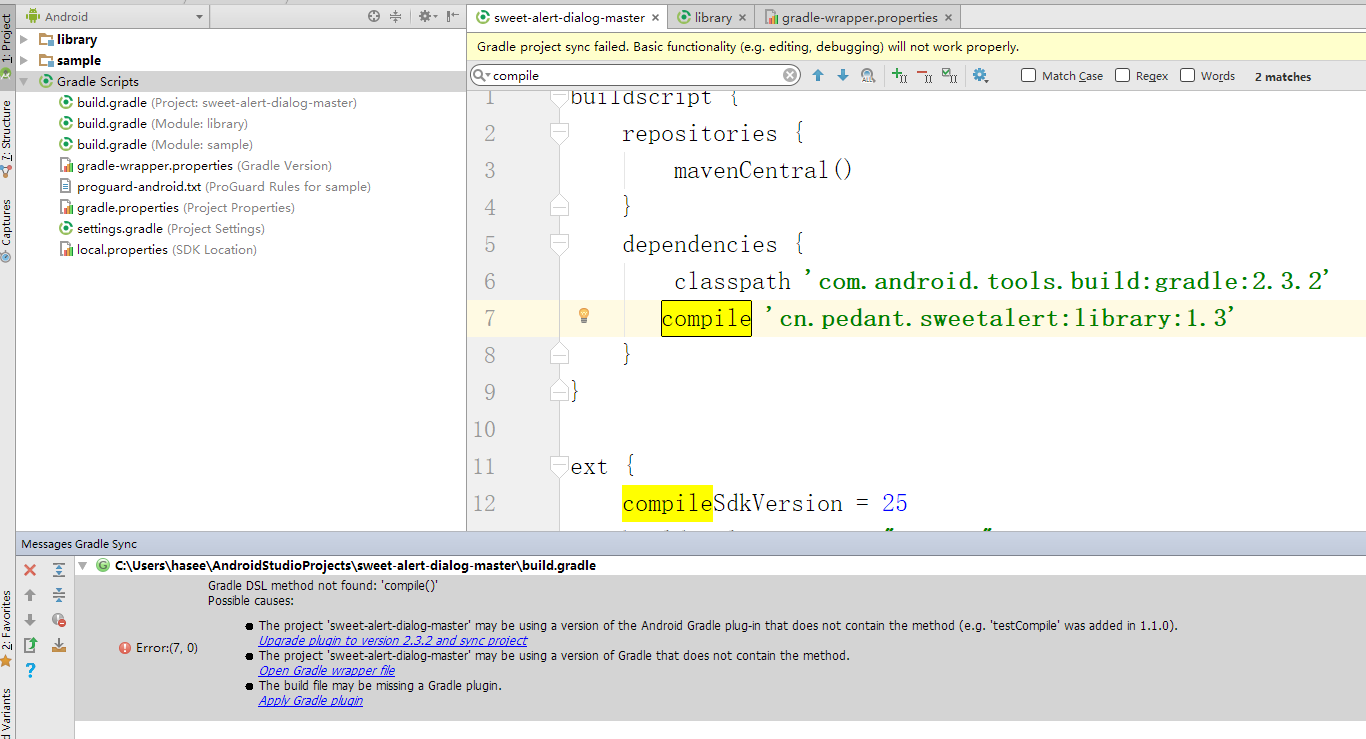Go to next search occurrence
The width and height of the screenshot is (1366, 739).
click(842, 75)
